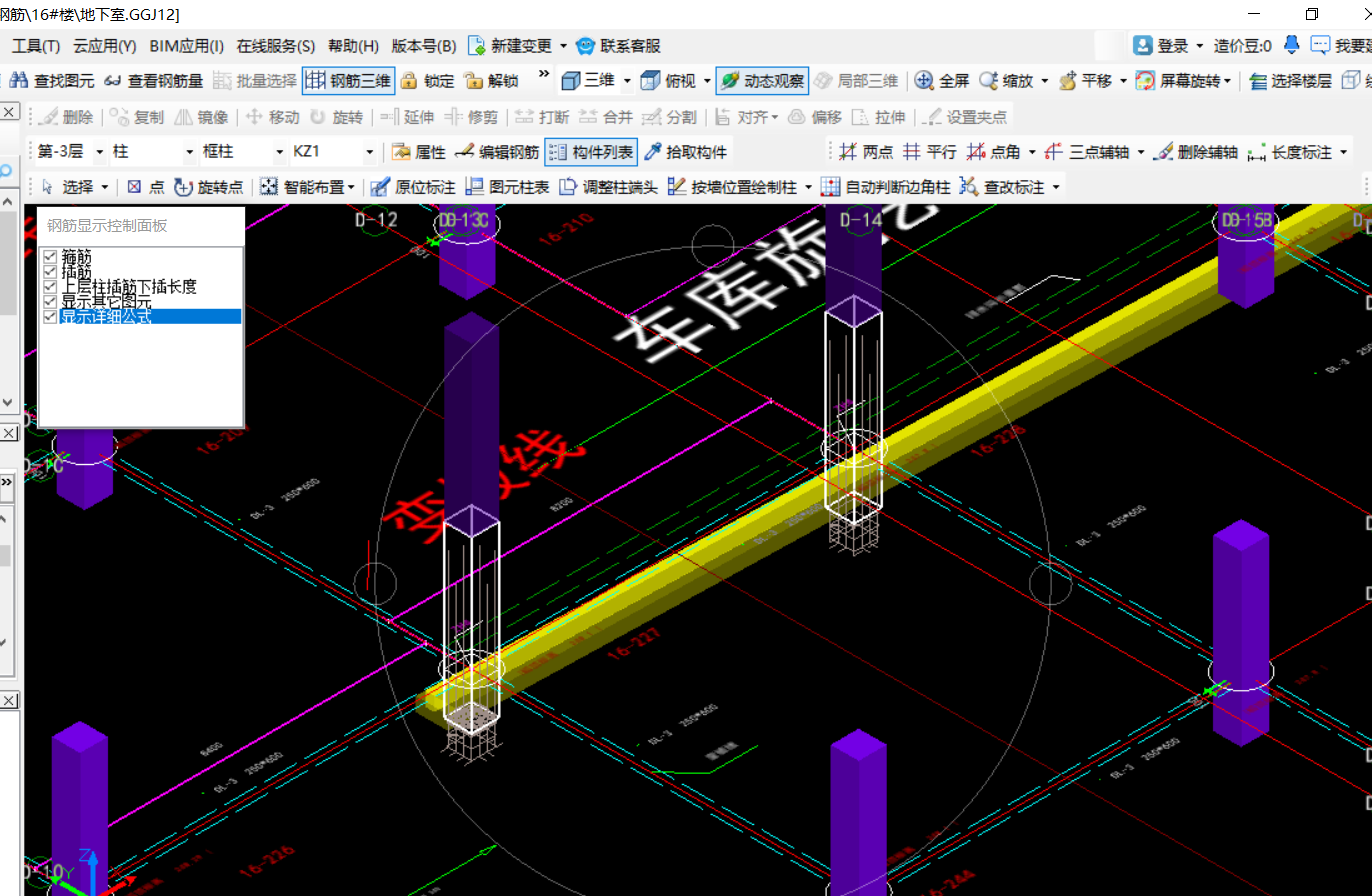The height and width of the screenshot is (896, 1372).
Task: Click 联系客服 contact support
Action: (619, 46)
